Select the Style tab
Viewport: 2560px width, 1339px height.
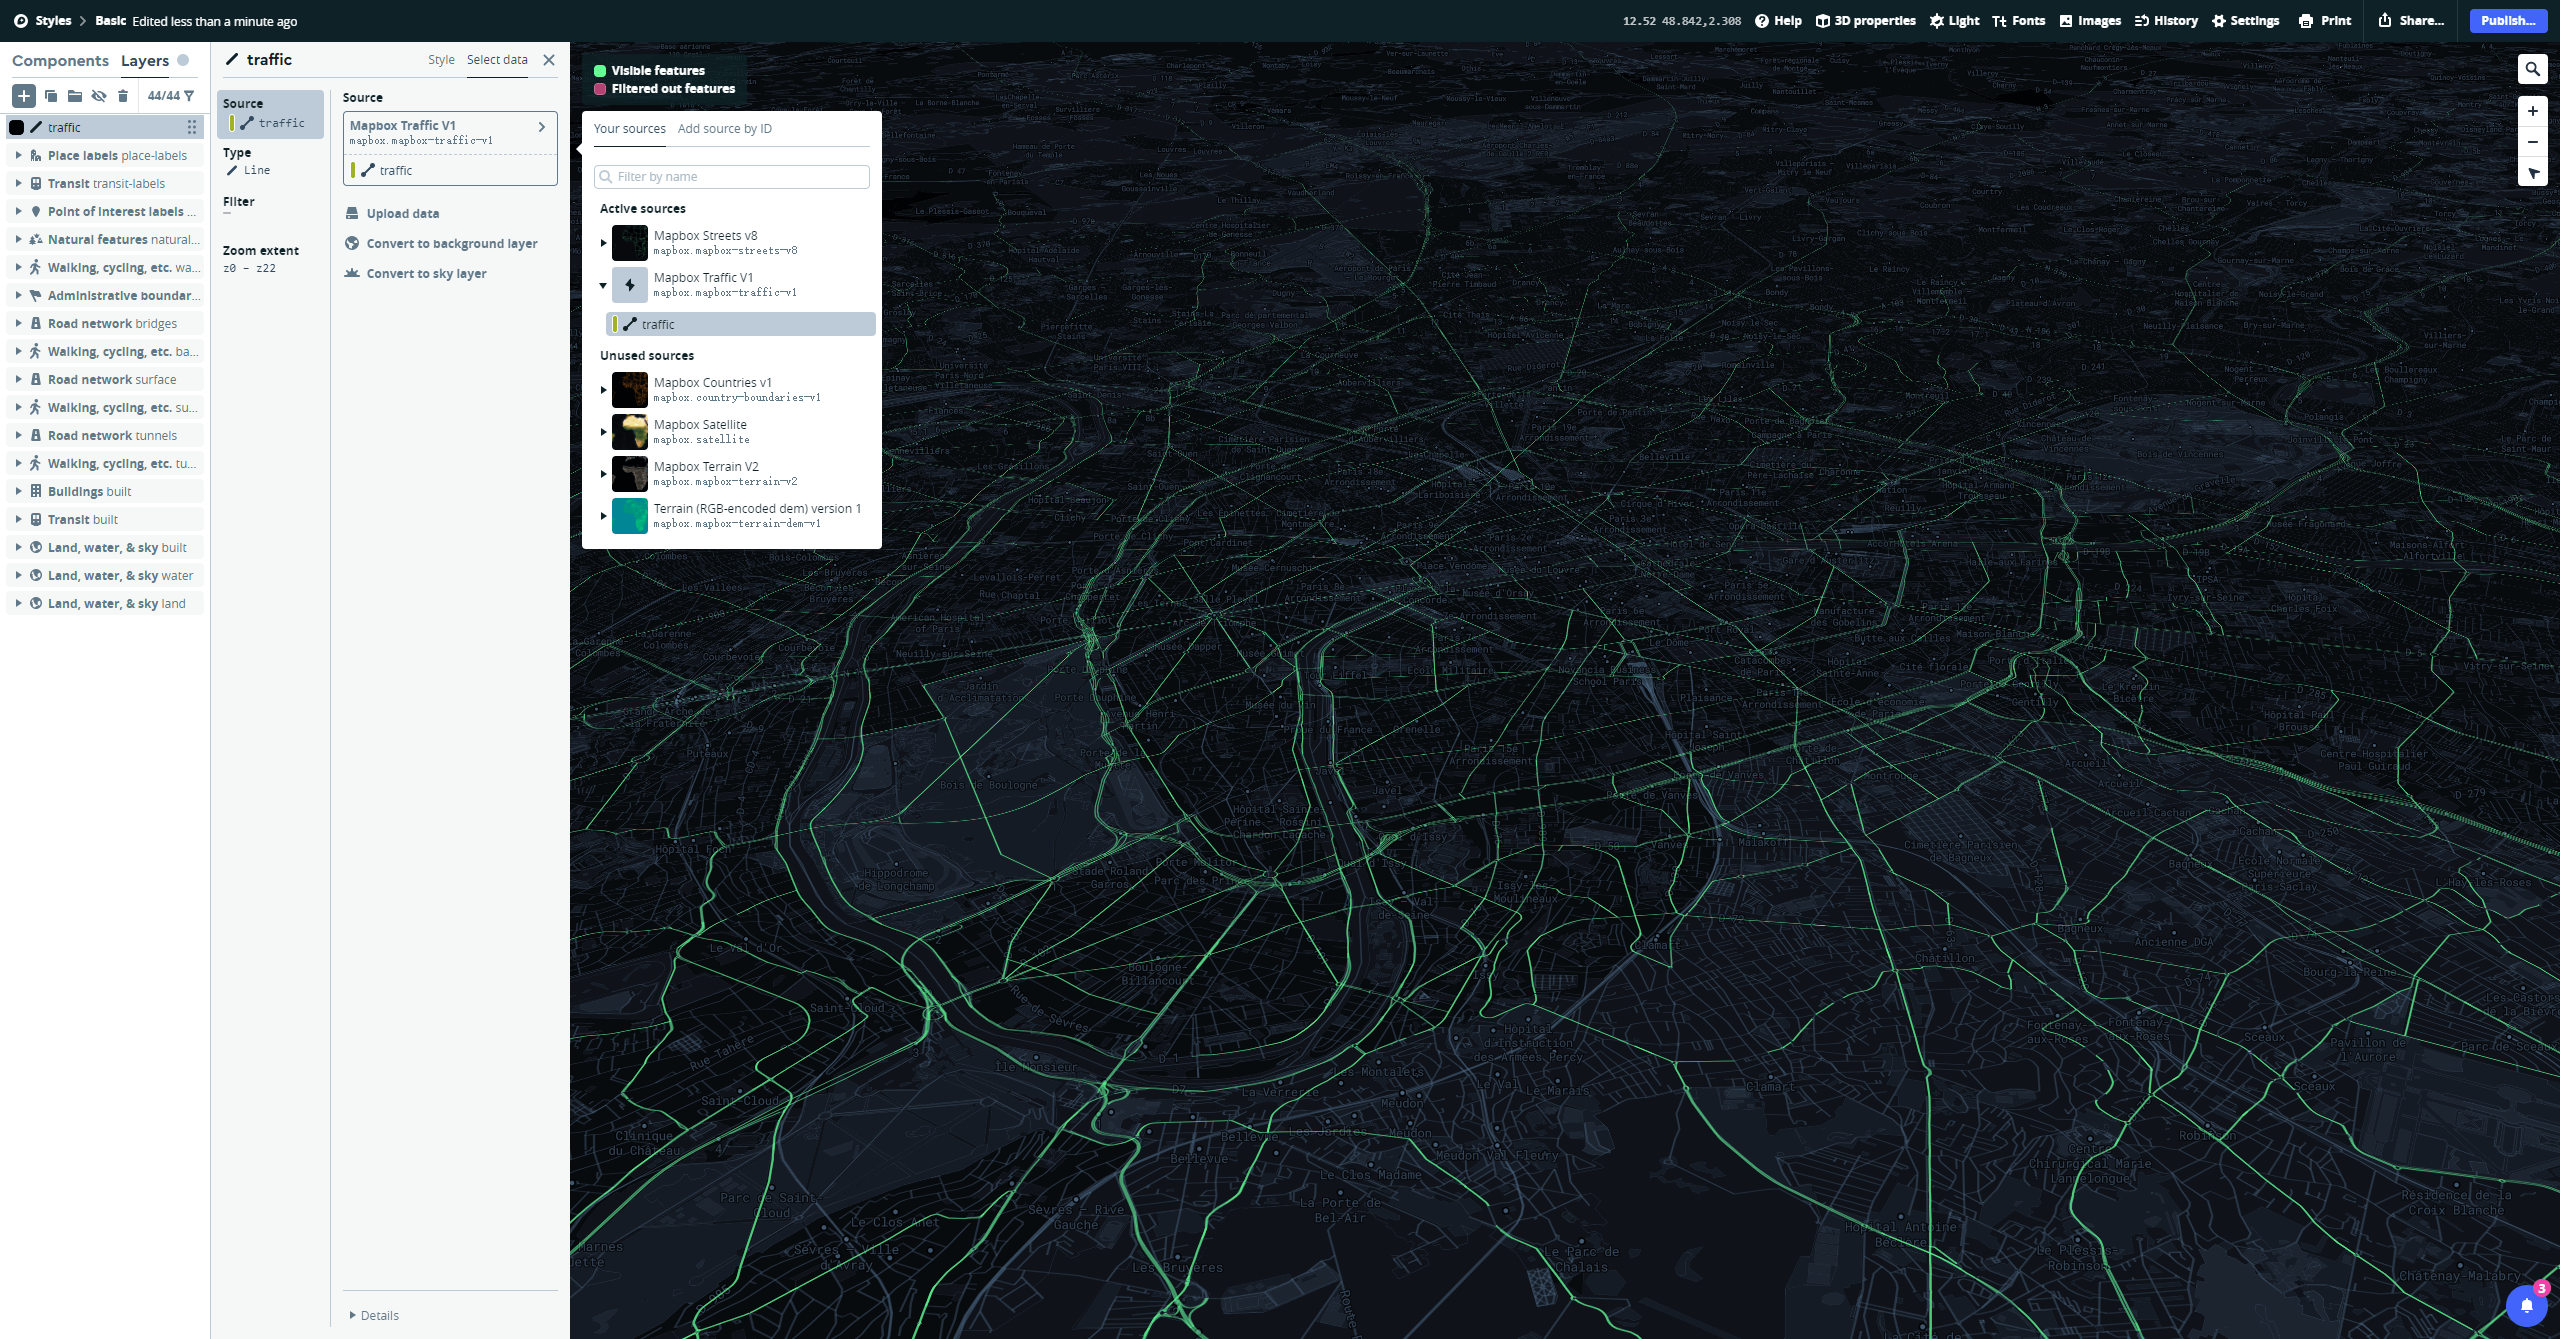pos(440,59)
